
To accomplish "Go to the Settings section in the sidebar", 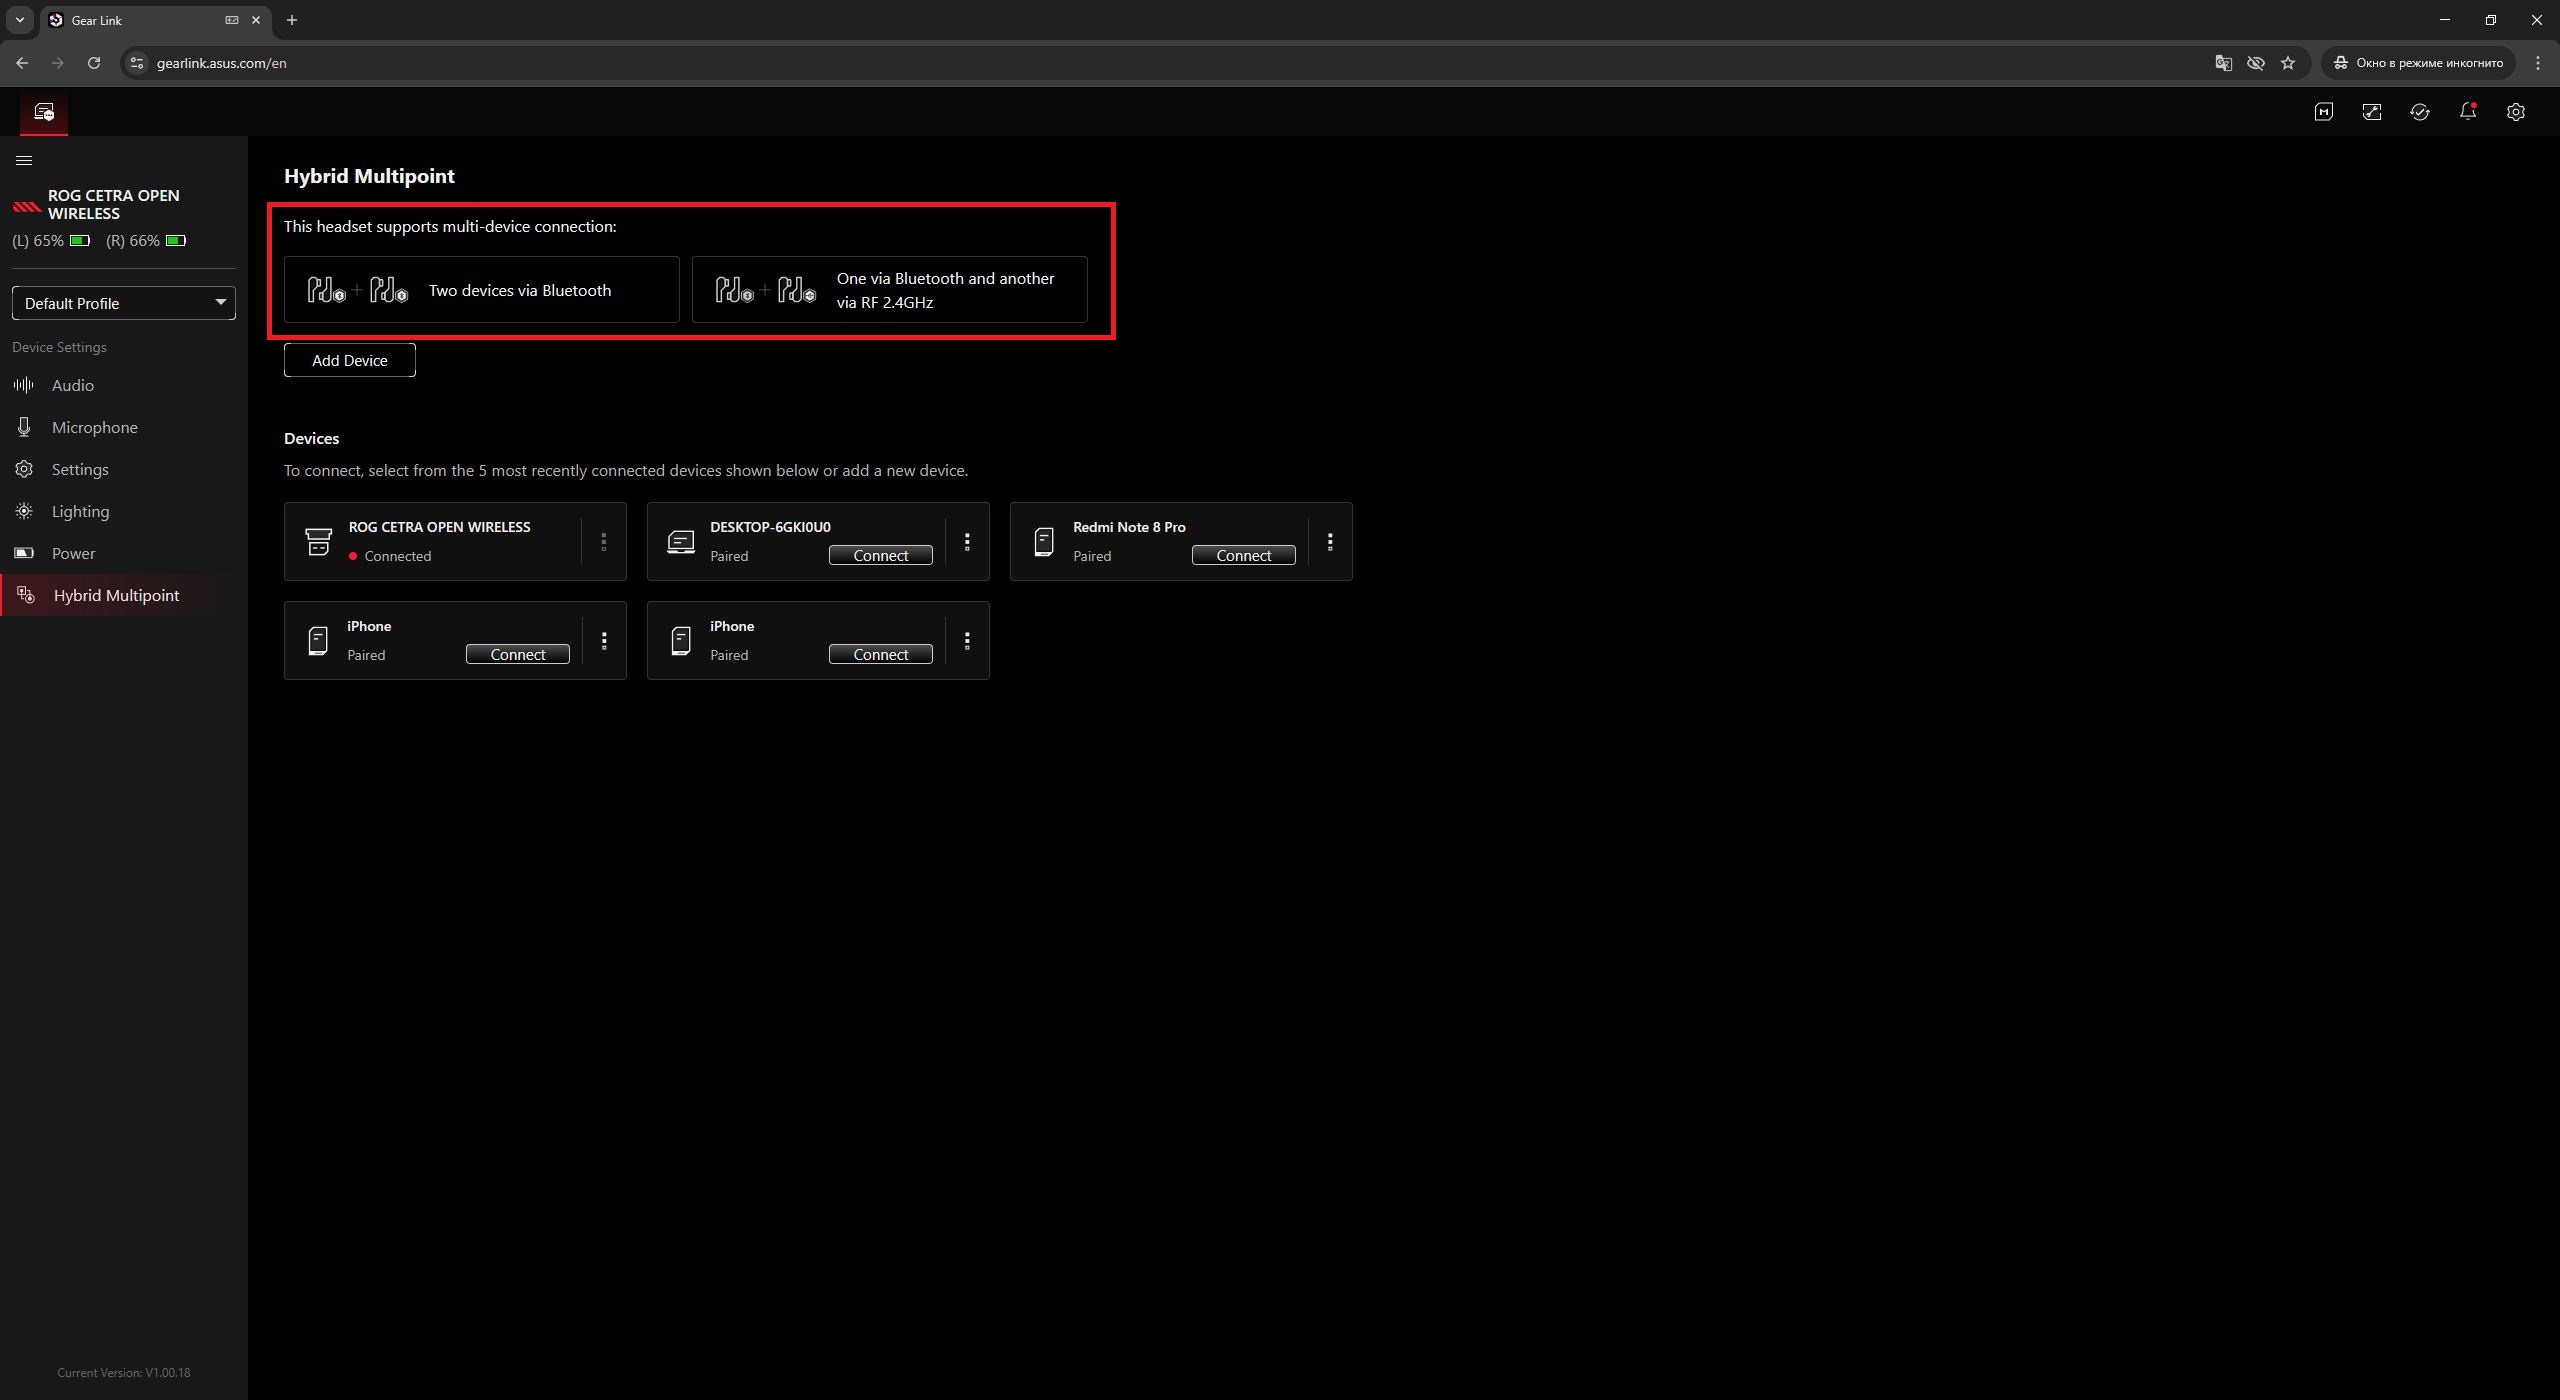I will pyautogui.click(x=124, y=469).
